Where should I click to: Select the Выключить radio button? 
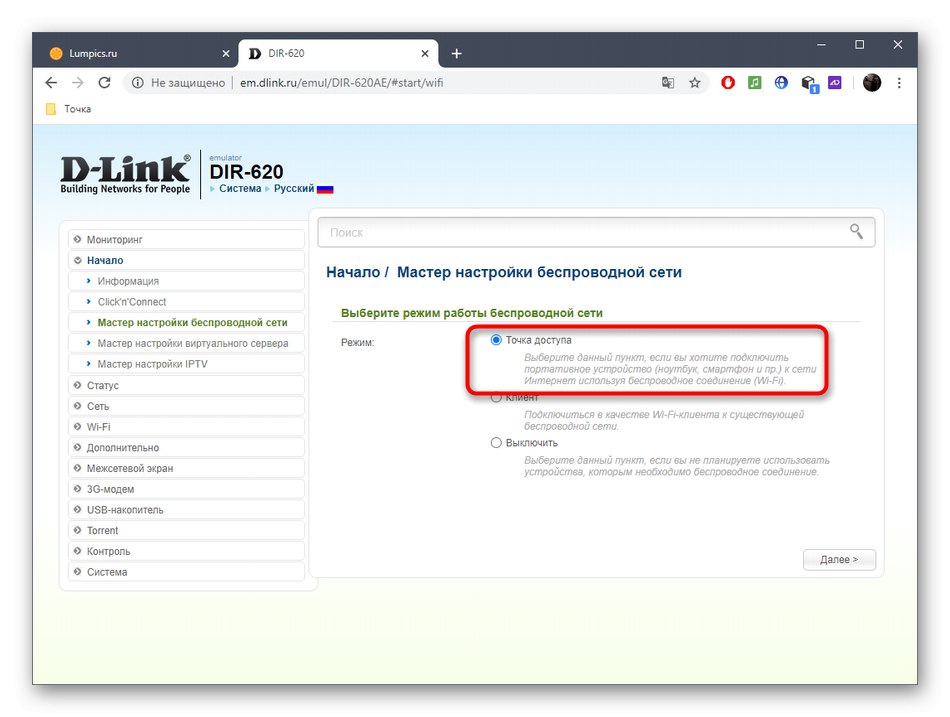(x=496, y=442)
